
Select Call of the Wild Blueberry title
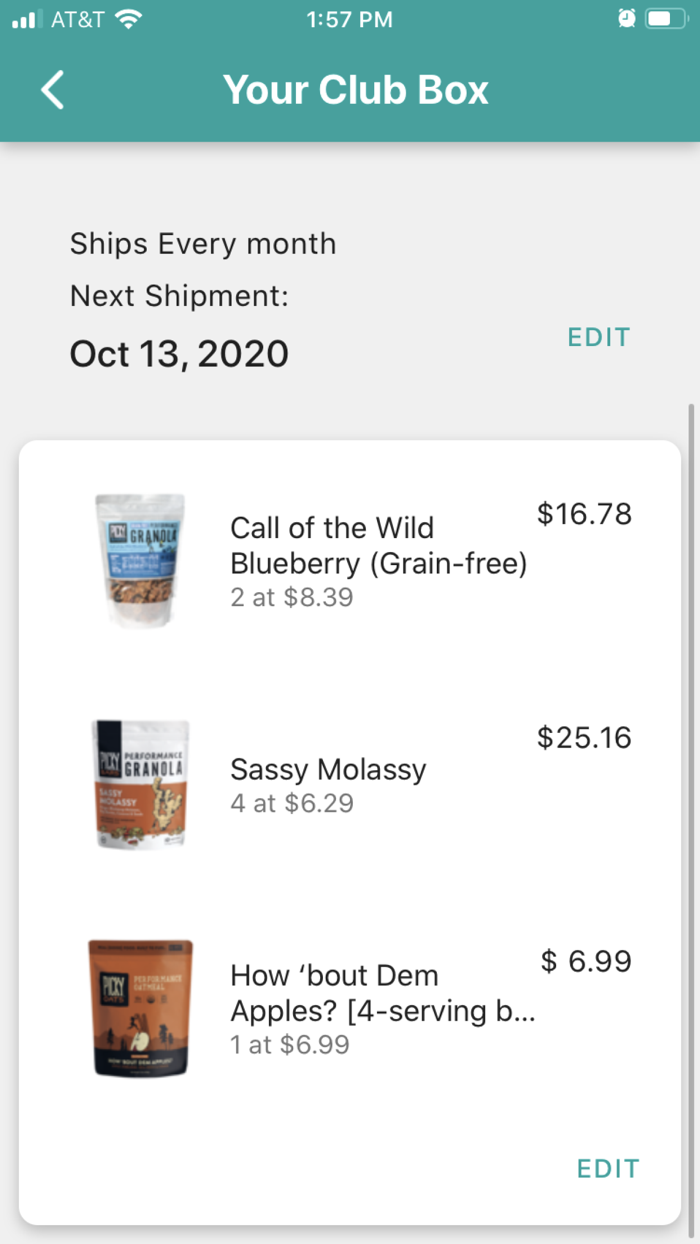pos(378,545)
